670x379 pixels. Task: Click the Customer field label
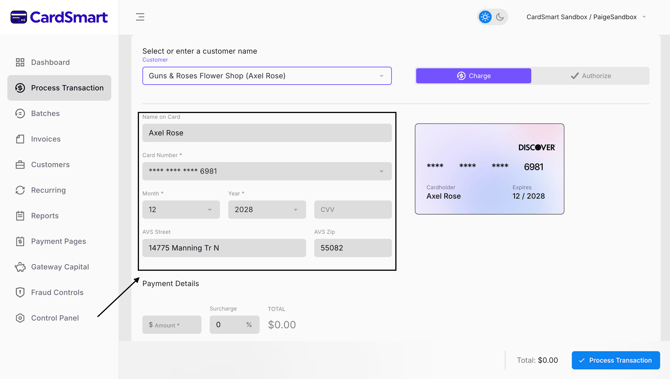pyautogui.click(x=155, y=60)
